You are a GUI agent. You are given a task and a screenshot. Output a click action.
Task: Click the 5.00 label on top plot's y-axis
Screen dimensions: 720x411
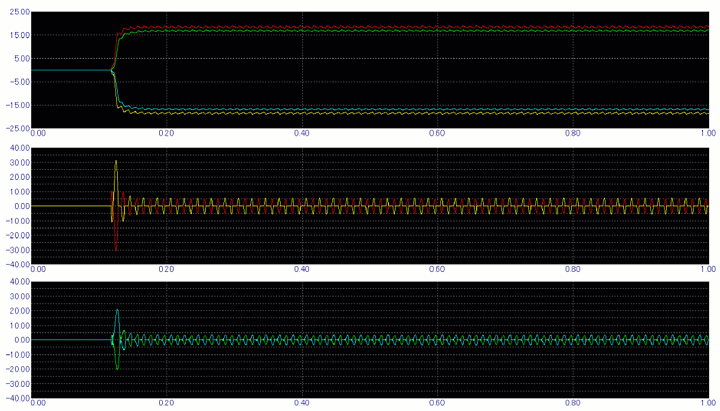pyautogui.click(x=21, y=58)
